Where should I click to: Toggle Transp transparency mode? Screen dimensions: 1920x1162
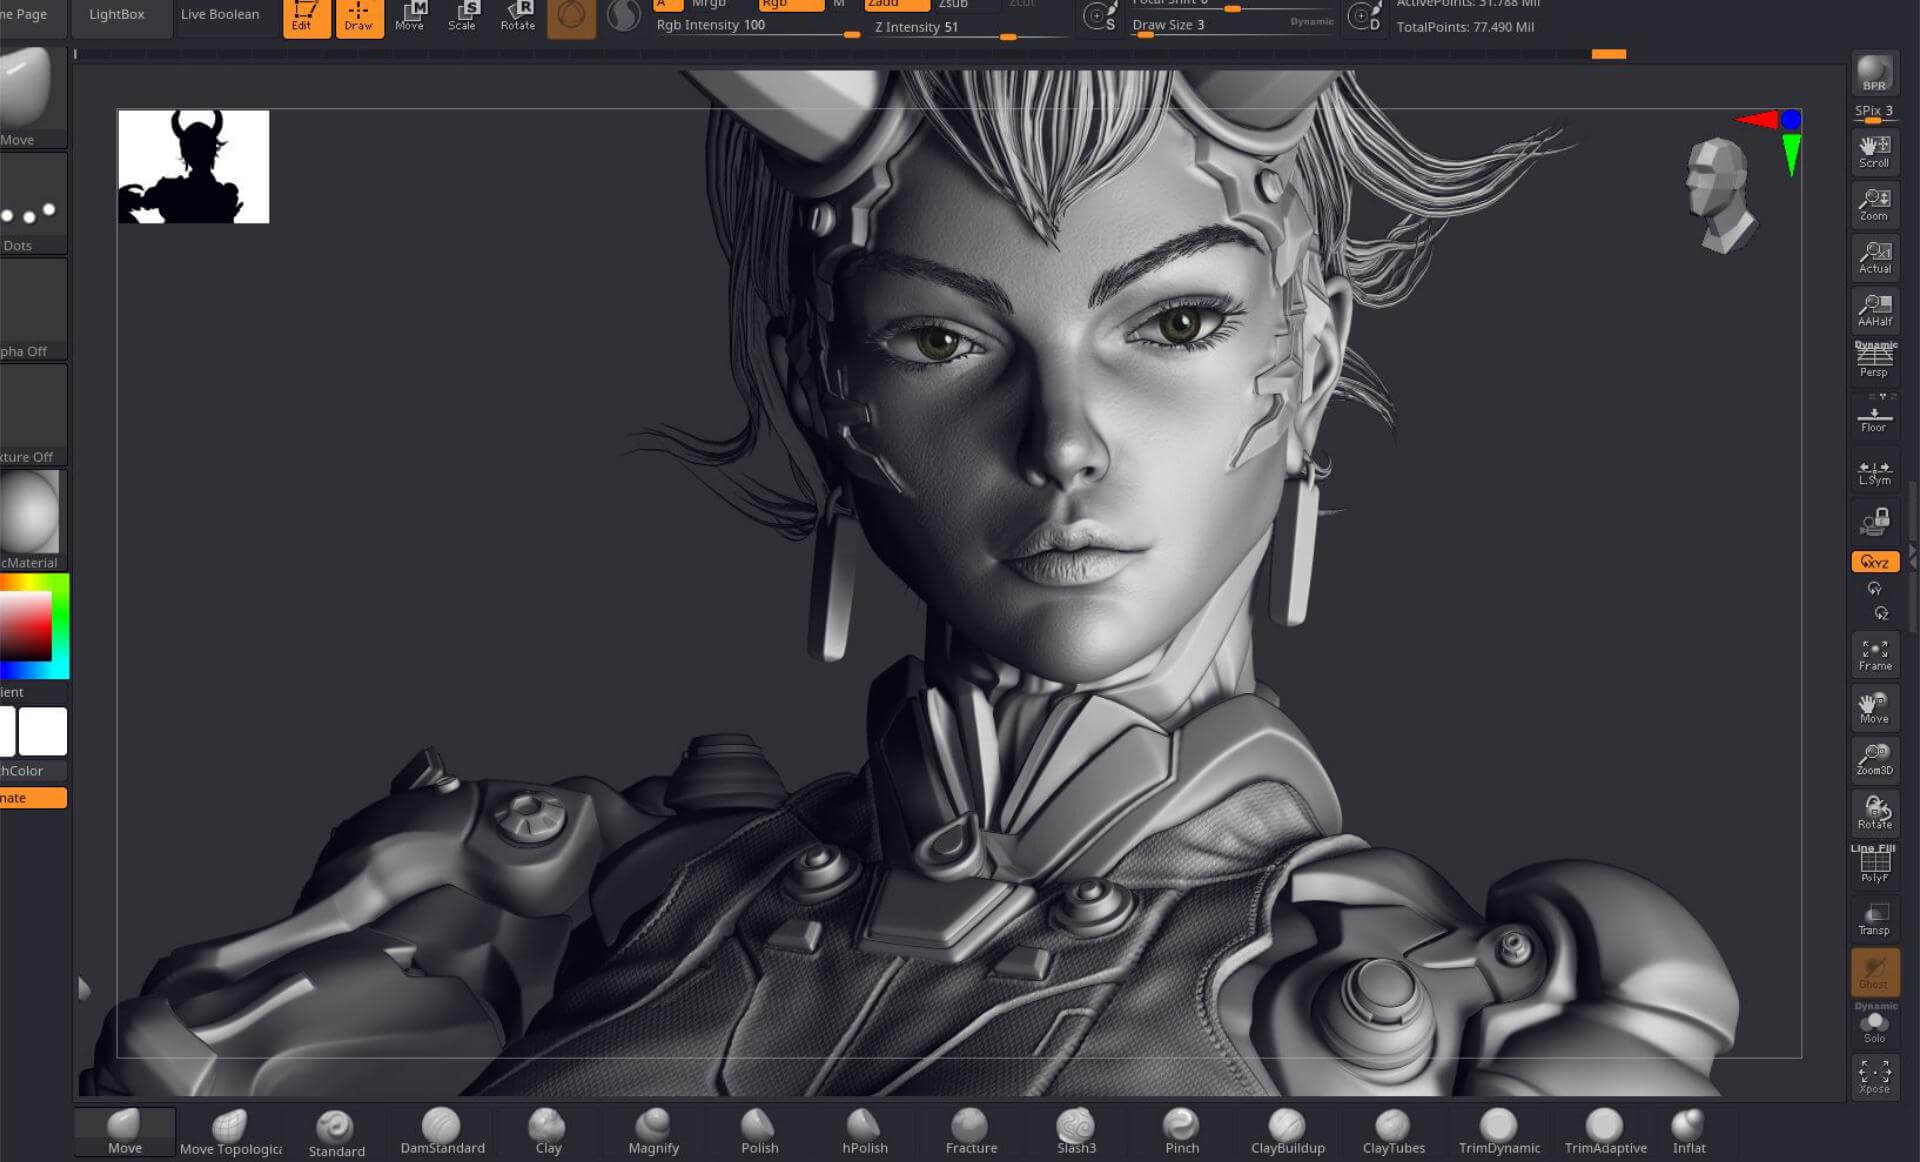1874,919
